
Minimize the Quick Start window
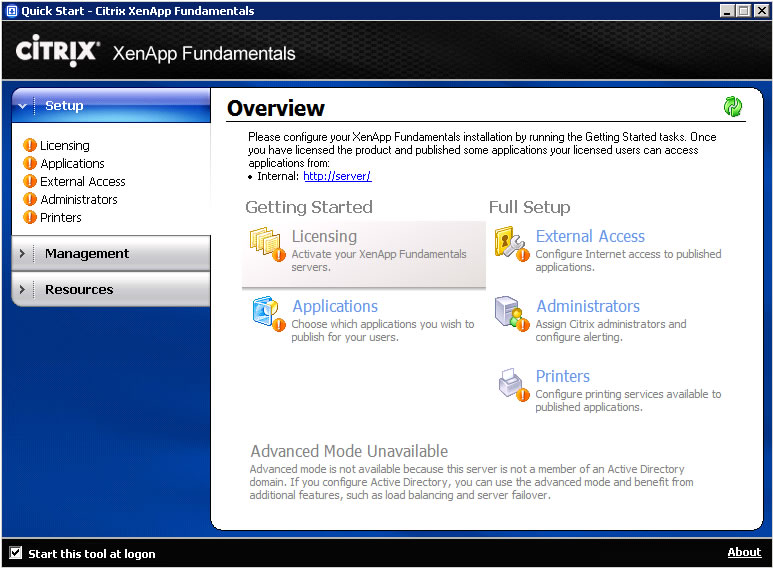[x=726, y=11]
